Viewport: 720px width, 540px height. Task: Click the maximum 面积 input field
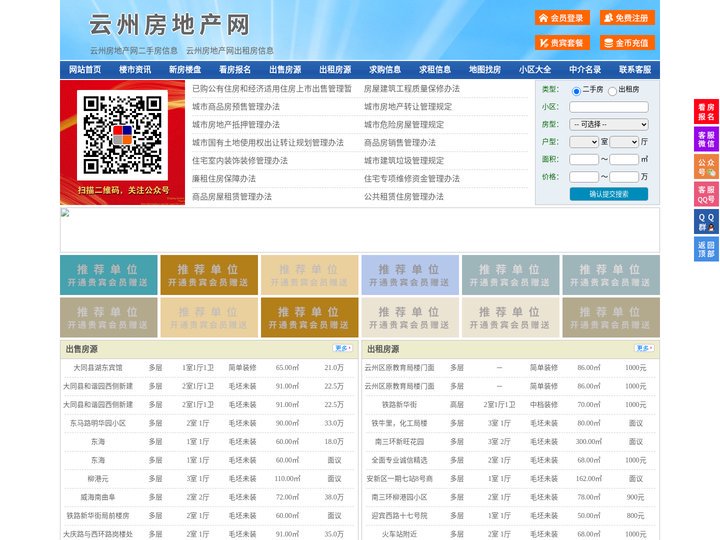(624, 159)
